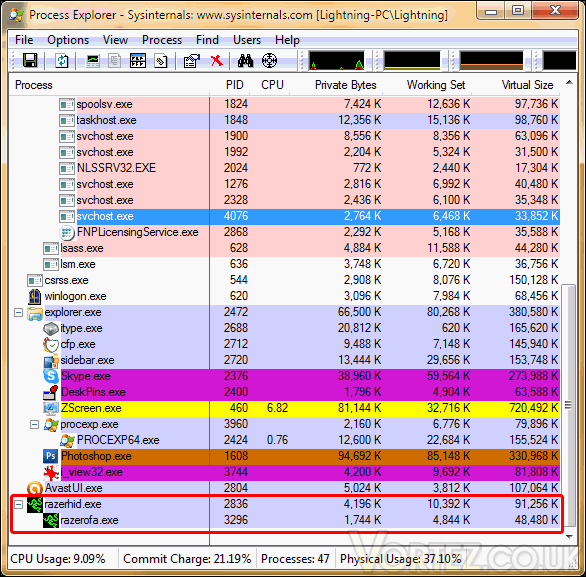Open the View menu
The width and height of the screenshot is (586, 577).
click(x=115, y=40)
